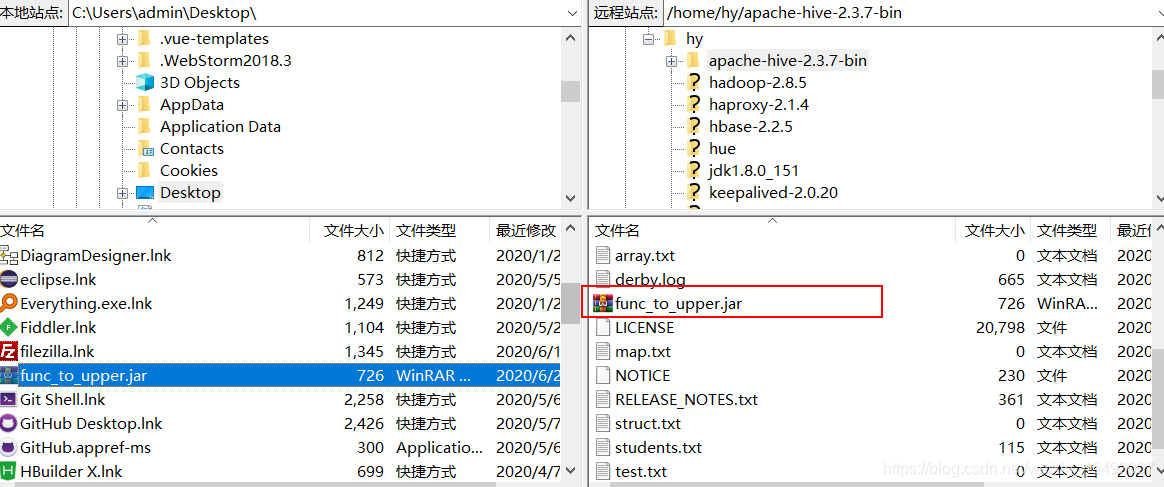This screenshot has height=487, width=1164.
Task: Click the 3D Objects folder icon
Action: 145,82
